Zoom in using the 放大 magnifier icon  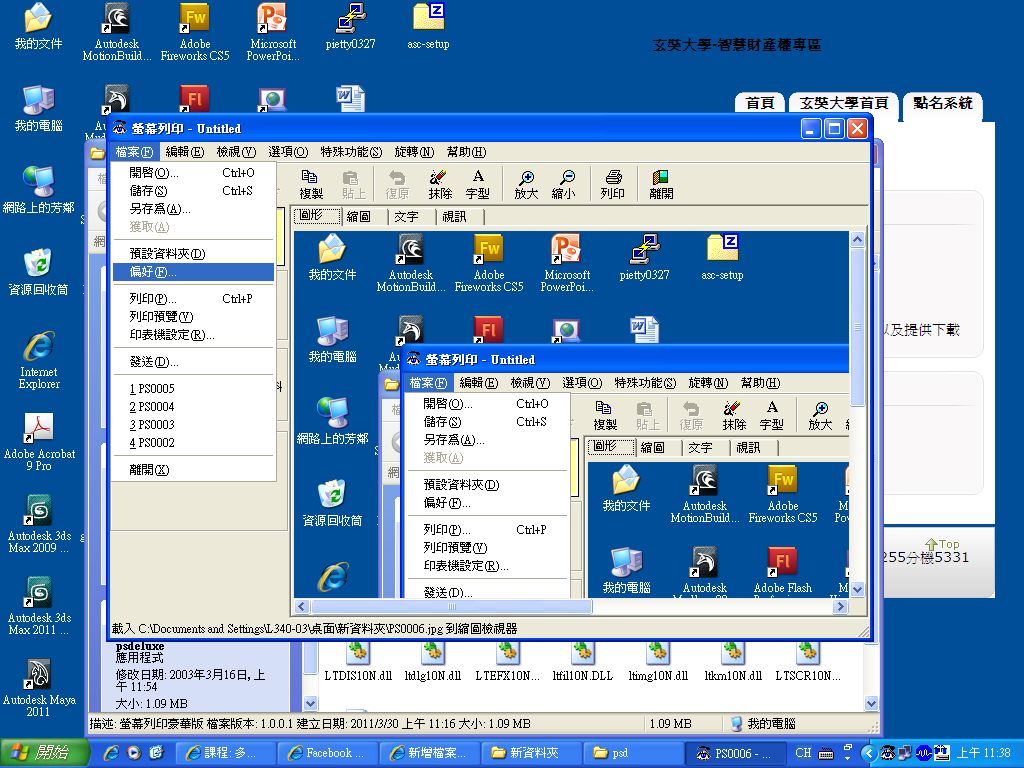tap(525, 184)
